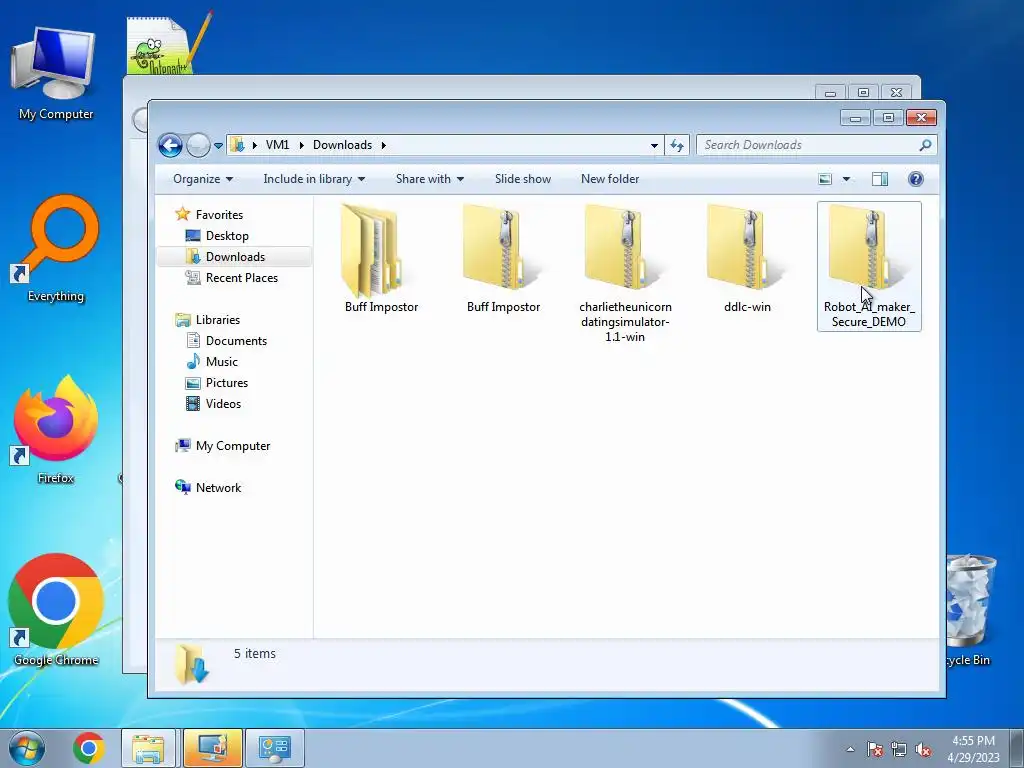Change your view icon button

point(825,179)
